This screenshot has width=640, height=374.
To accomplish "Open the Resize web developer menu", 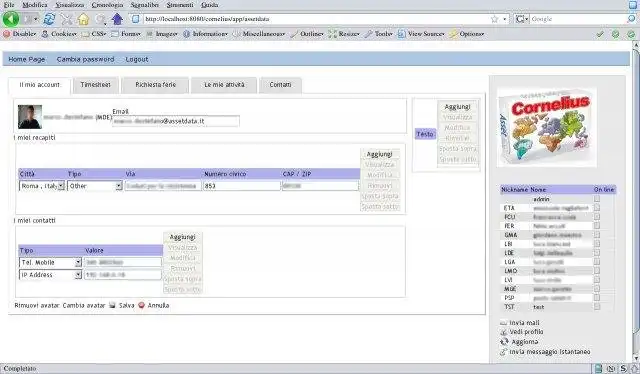I will [344, 34].
